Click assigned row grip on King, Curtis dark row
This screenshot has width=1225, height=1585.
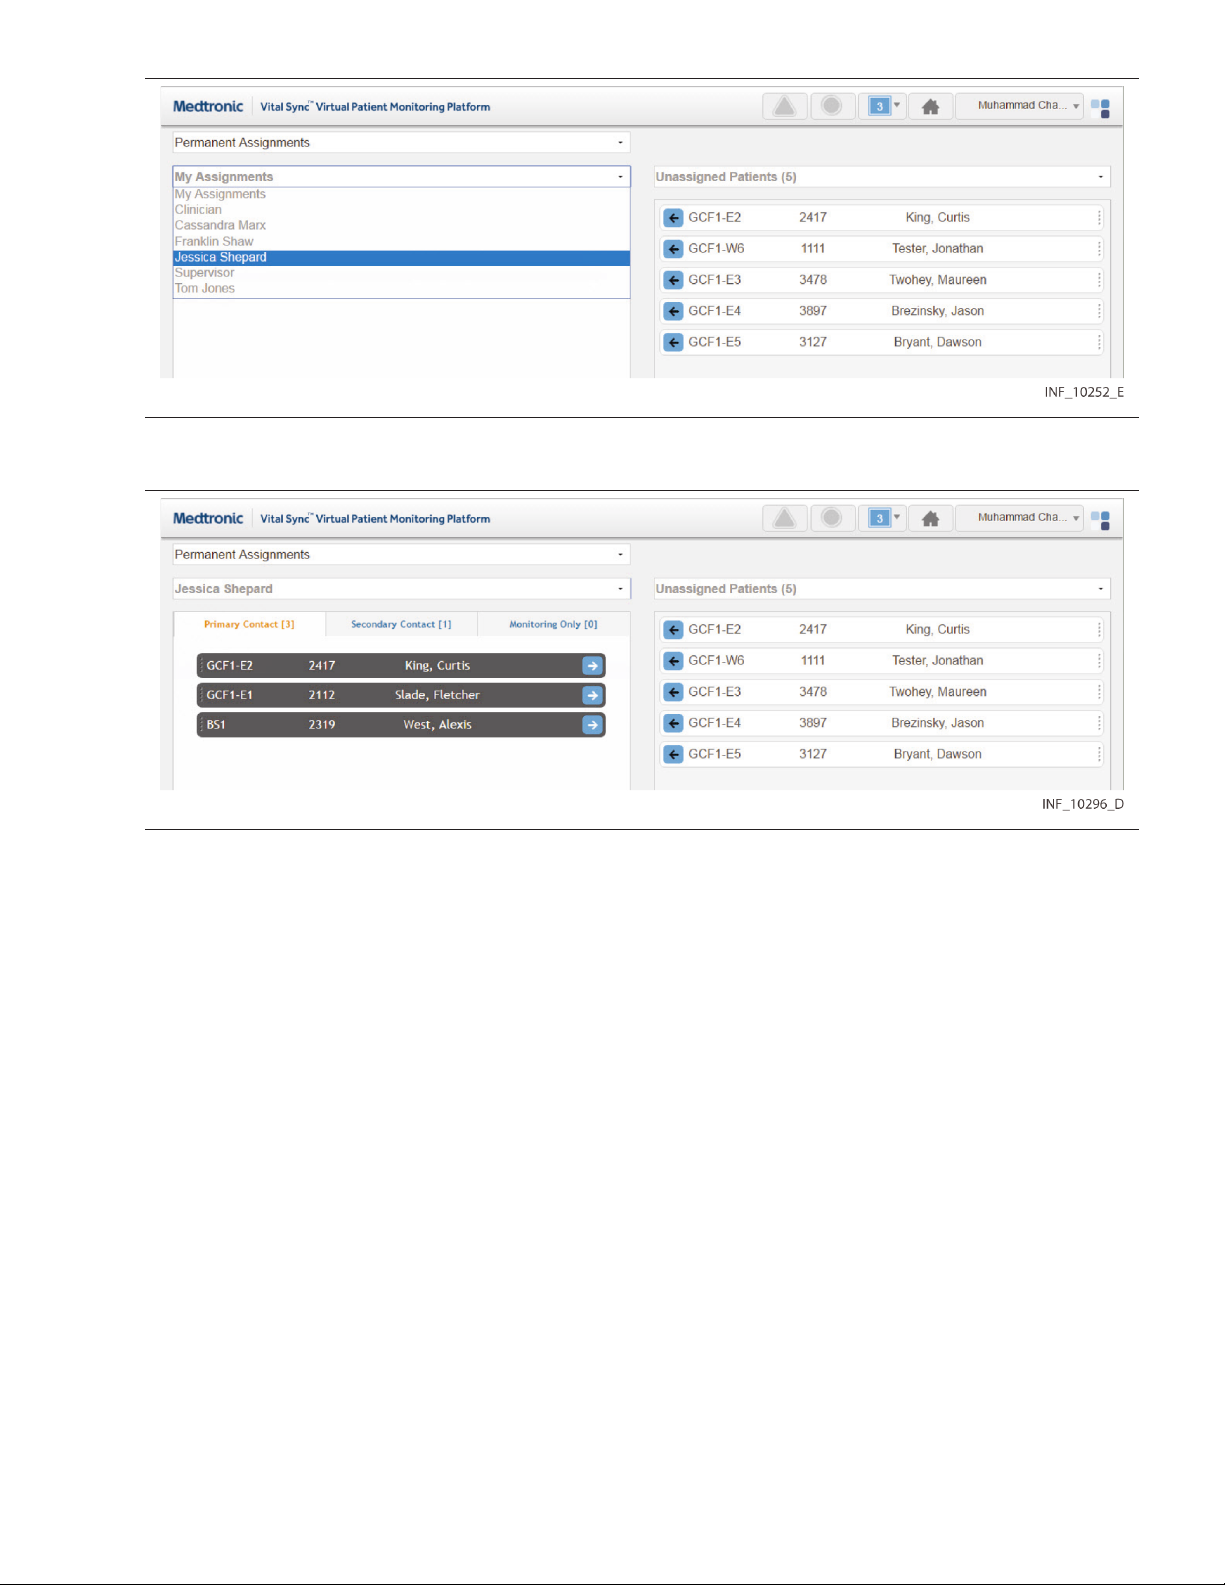[201, 666]
